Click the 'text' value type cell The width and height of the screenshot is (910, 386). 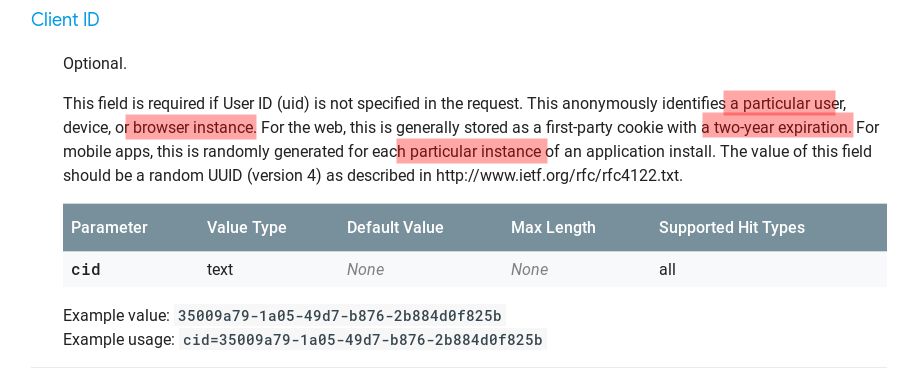[x=220, y=269]
